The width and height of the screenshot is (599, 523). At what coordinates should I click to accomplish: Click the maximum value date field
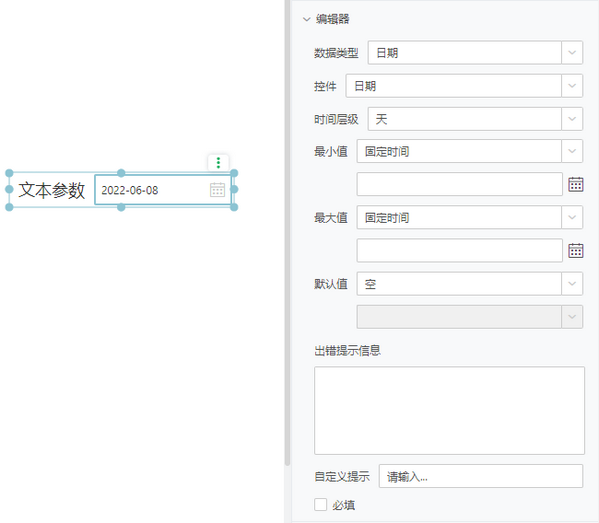click(460, 251)
